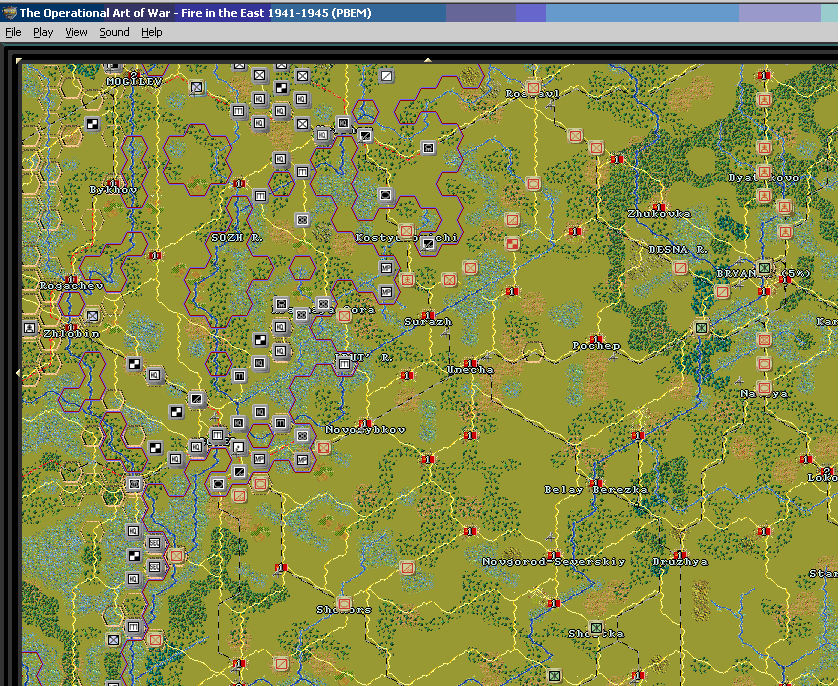Screen dimensions: 840x686
Task: Click the supply flag above Bykhov
Action: pyautogui.click(x=112, y=184)
